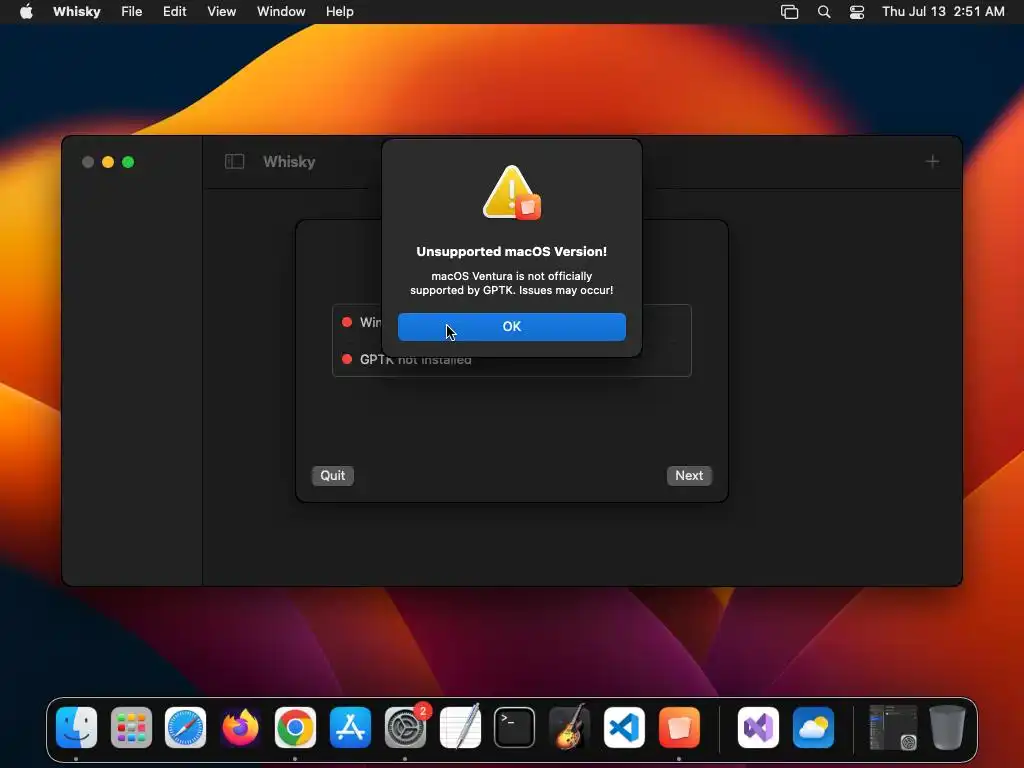Open the Window menu
Image resolution: width=1024 pixels, height=768 pixels.
click(281, 12)
